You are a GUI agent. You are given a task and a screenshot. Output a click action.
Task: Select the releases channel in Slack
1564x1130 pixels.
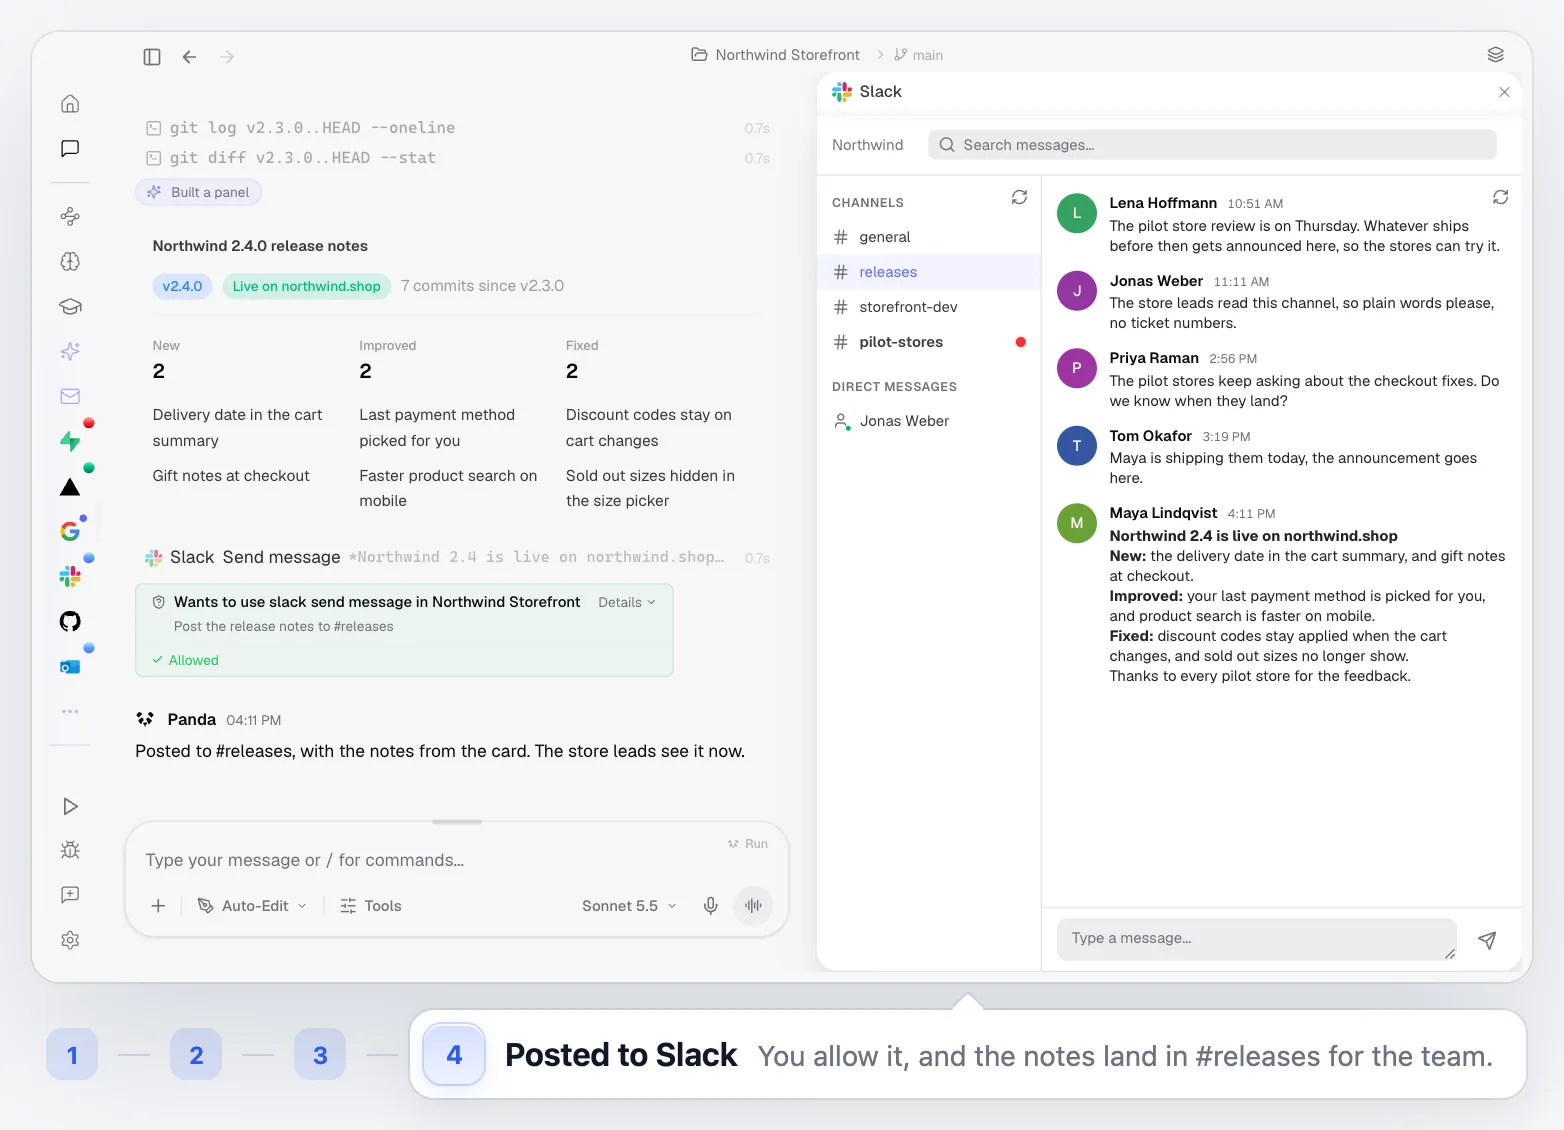(x=929, y=272)
